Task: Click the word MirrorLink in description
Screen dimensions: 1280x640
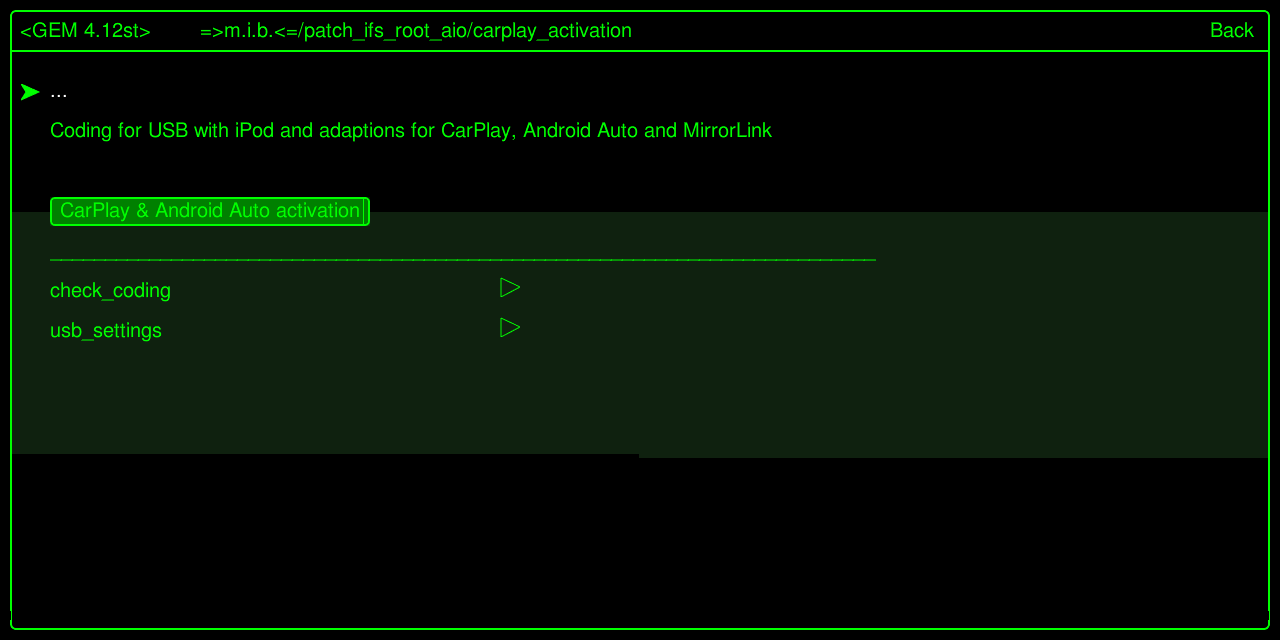Action: (x=727, y=131)
